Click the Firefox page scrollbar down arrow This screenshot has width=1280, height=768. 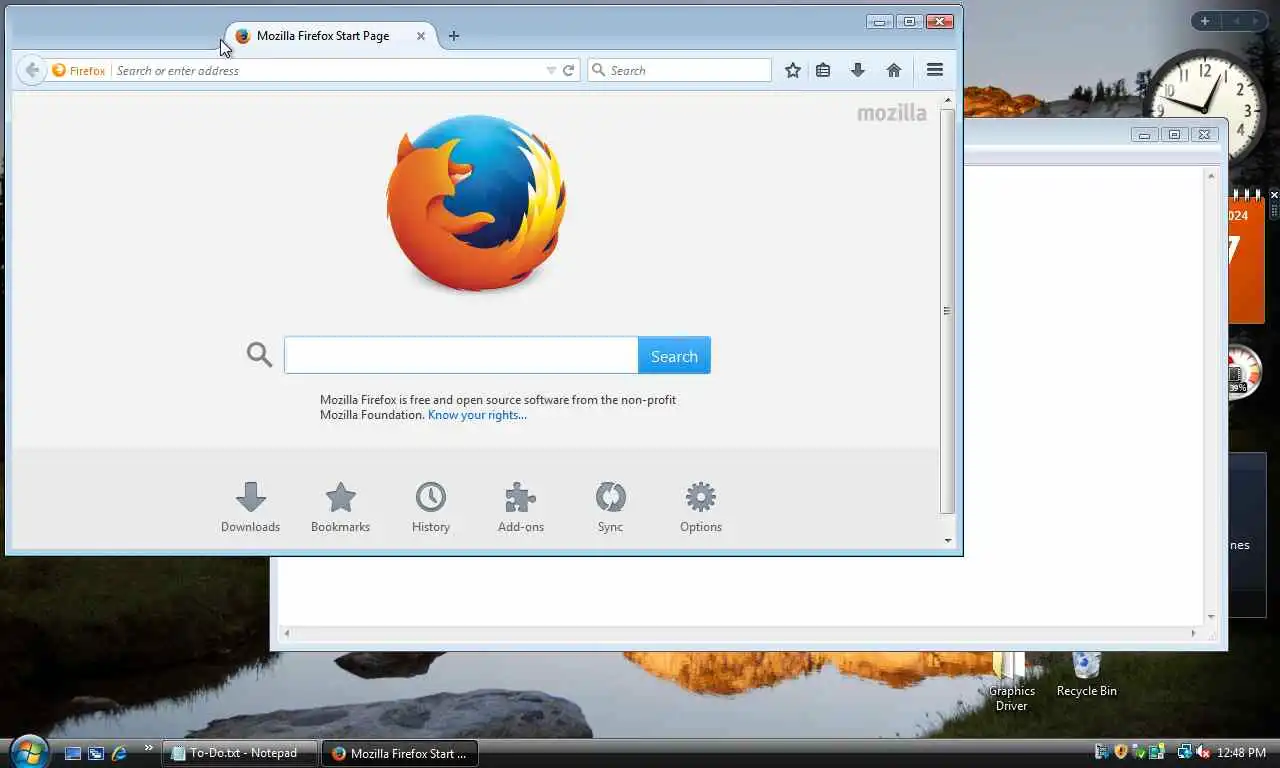coord(948,541)
